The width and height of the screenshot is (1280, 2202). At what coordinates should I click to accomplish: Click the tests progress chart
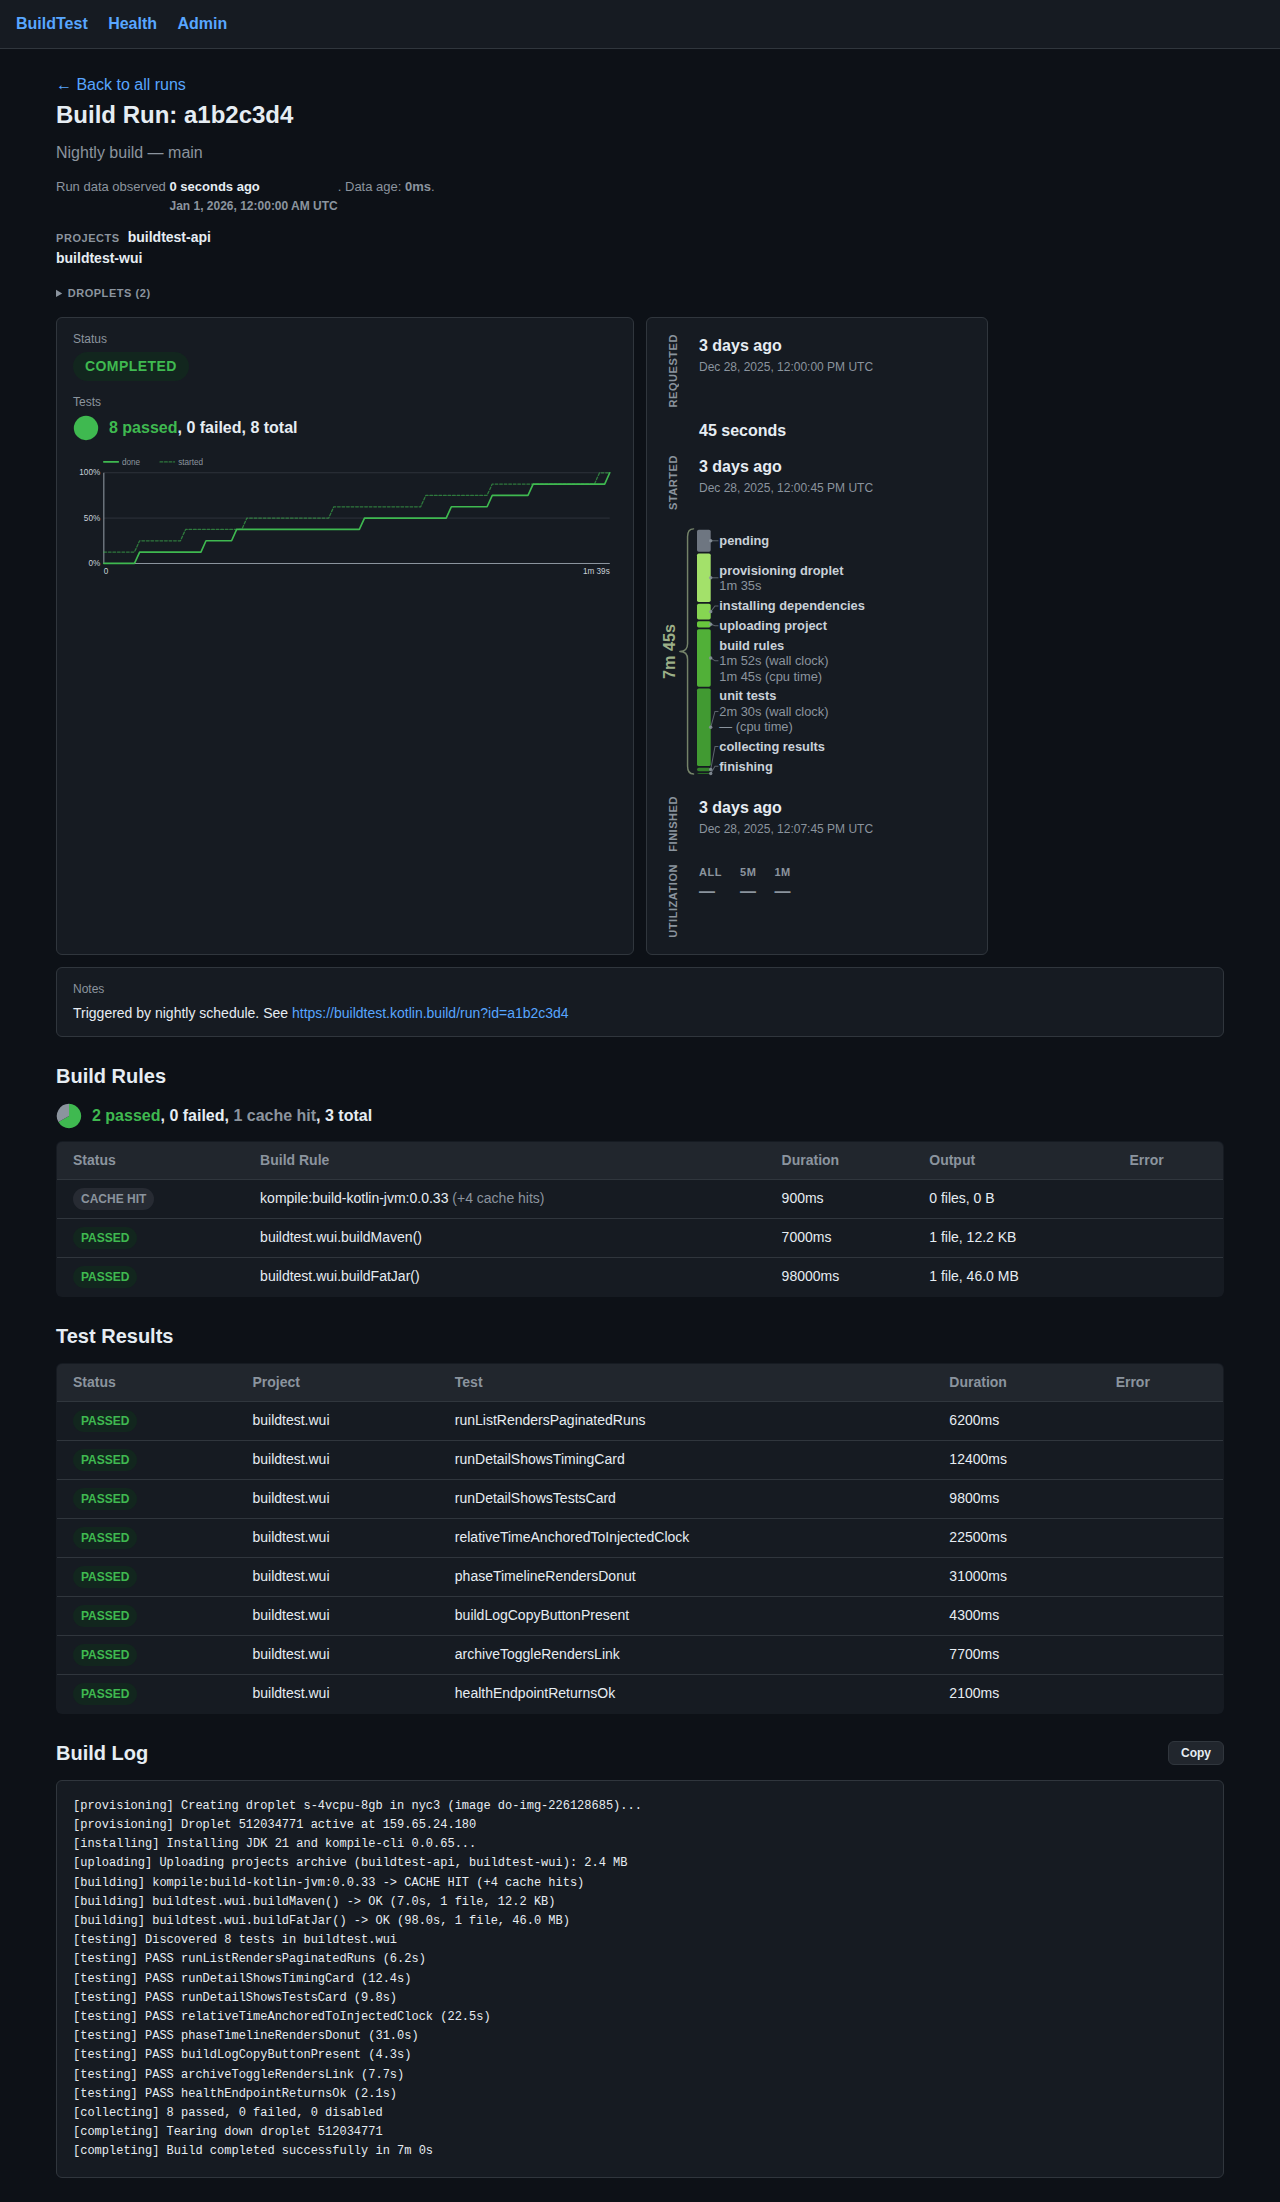point(345,516)
